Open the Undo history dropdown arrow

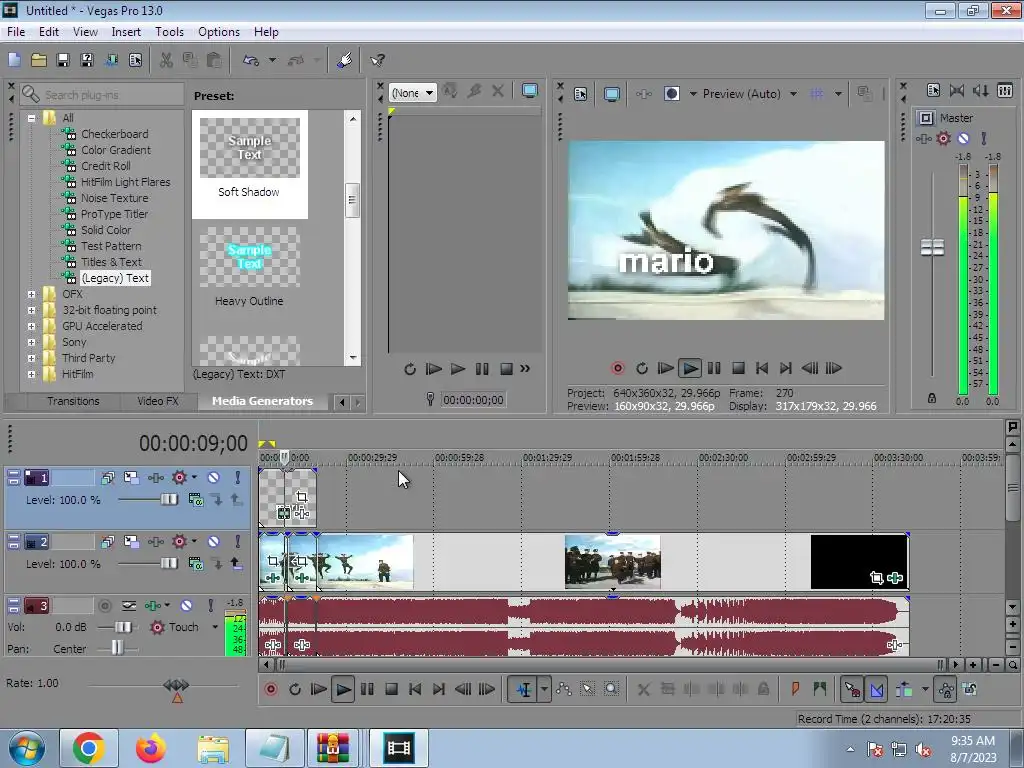pos(272,60)
